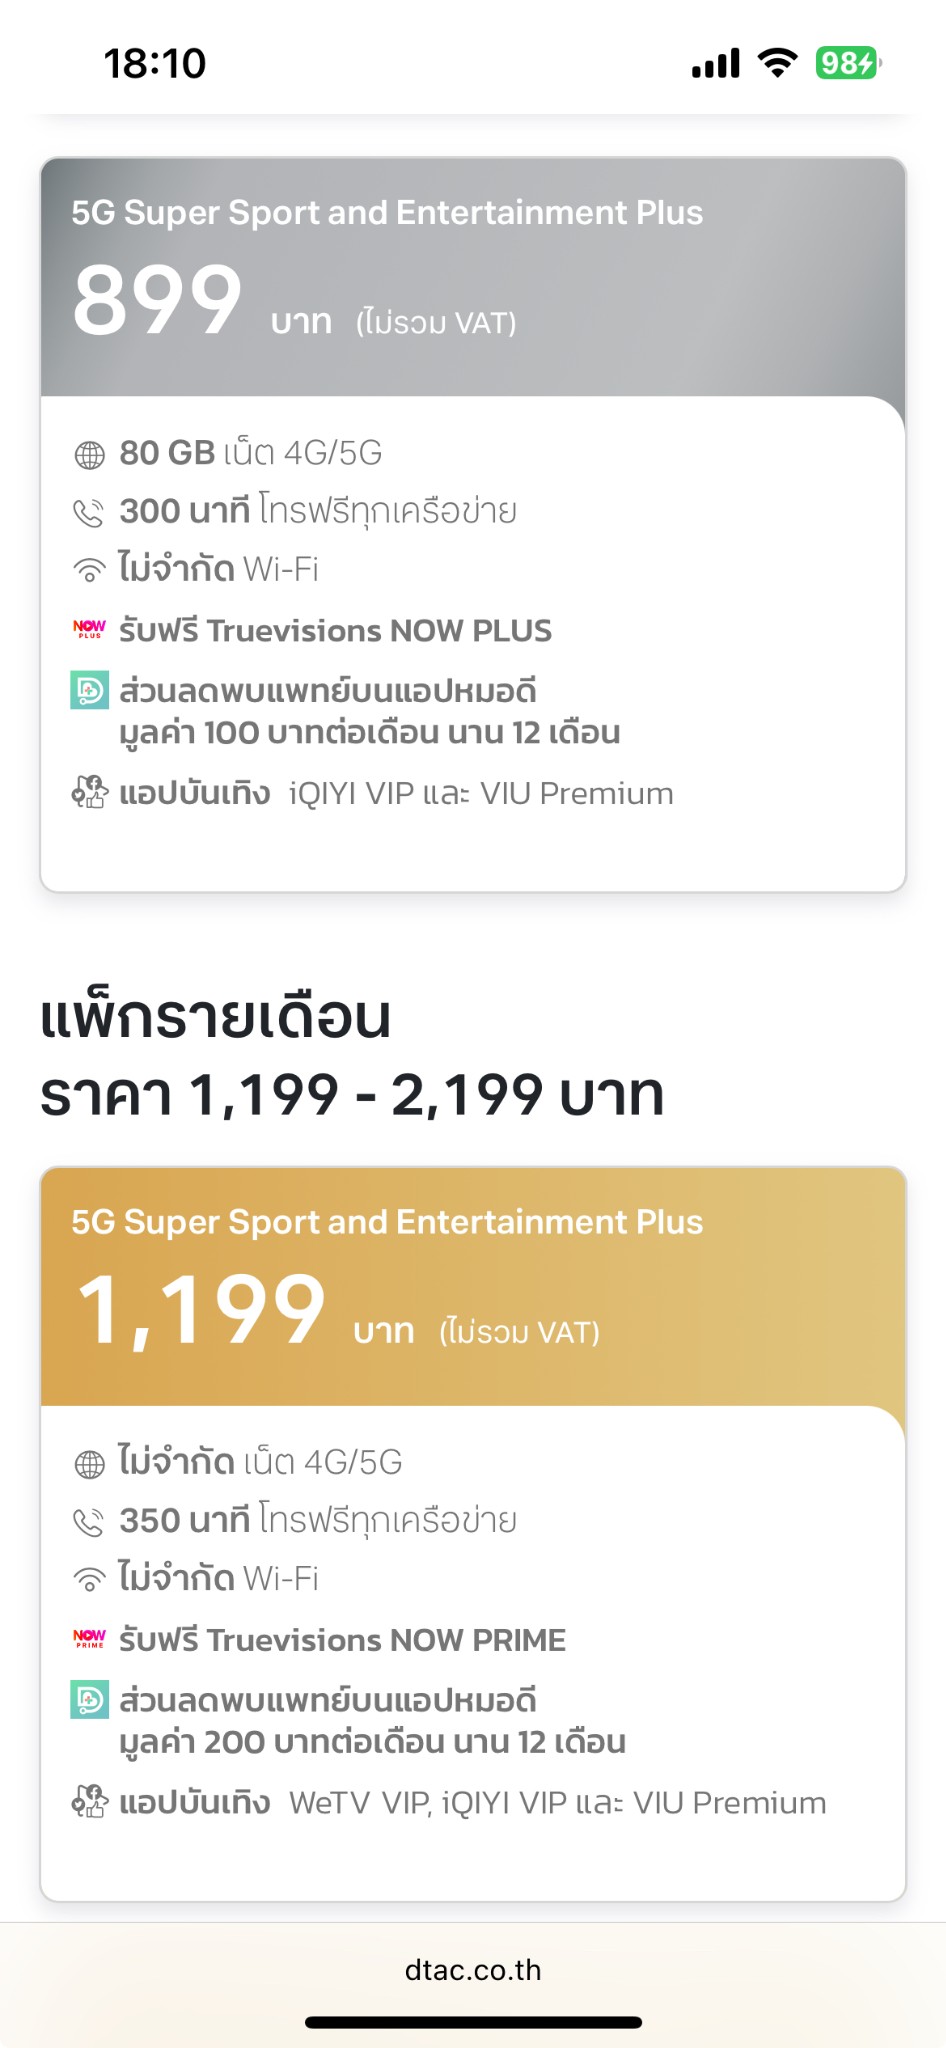Tap the หมอดี app icon in the 899 package

(89, 690)
